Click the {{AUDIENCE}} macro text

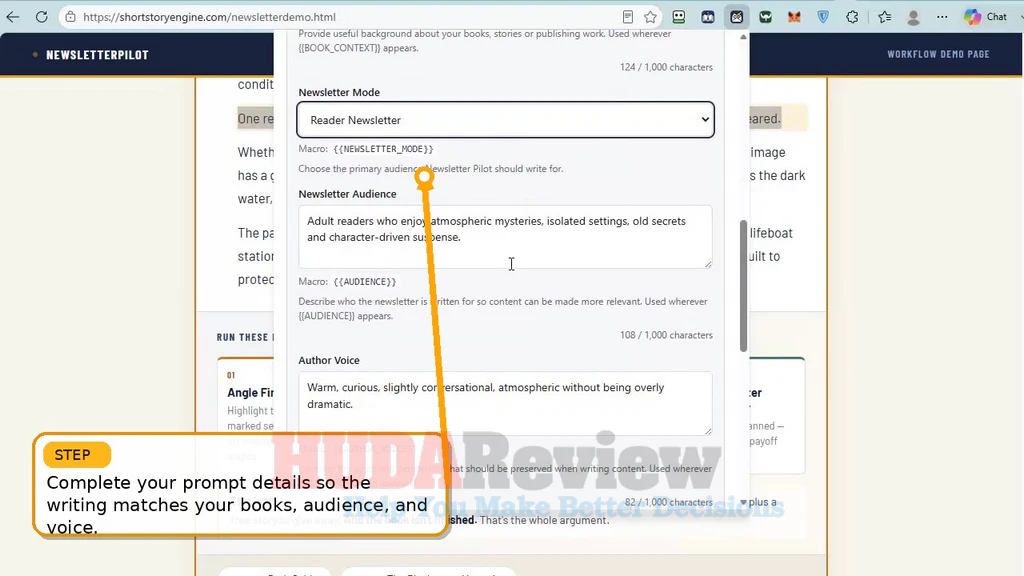tap(365, 281)
